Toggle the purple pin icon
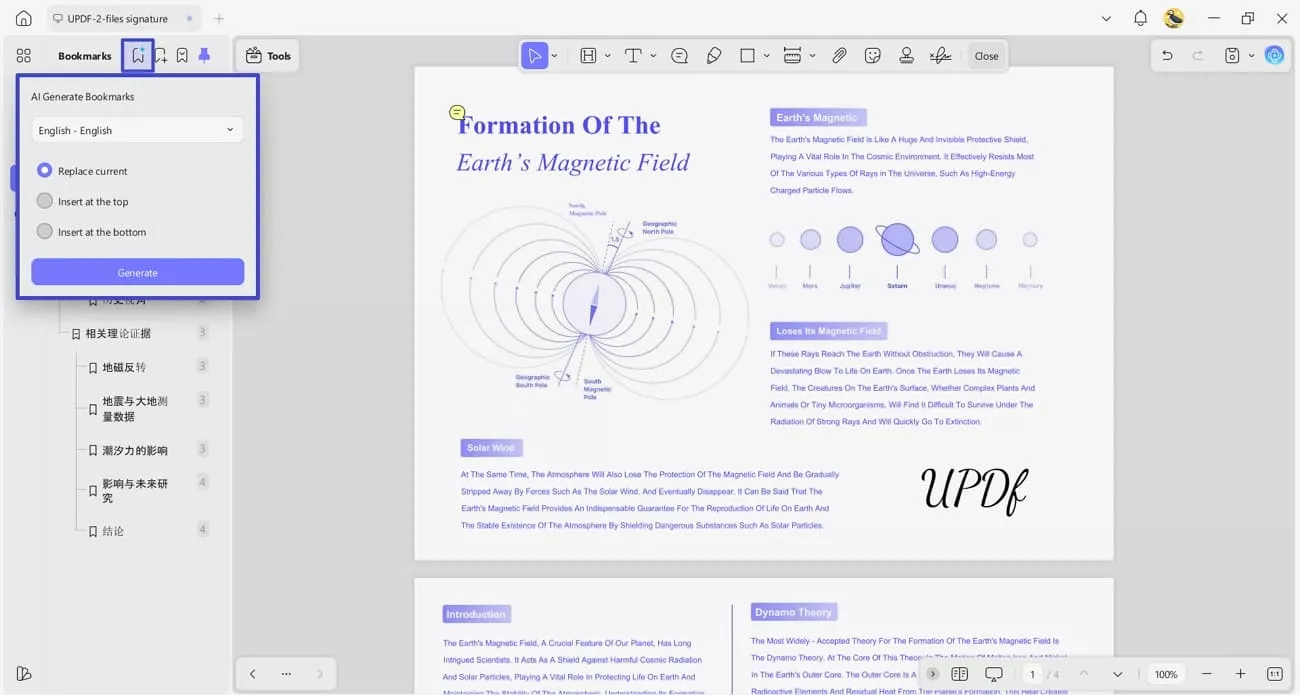Image resolution: width=1300 pixels, height=695 pixels. coord(204,56)
